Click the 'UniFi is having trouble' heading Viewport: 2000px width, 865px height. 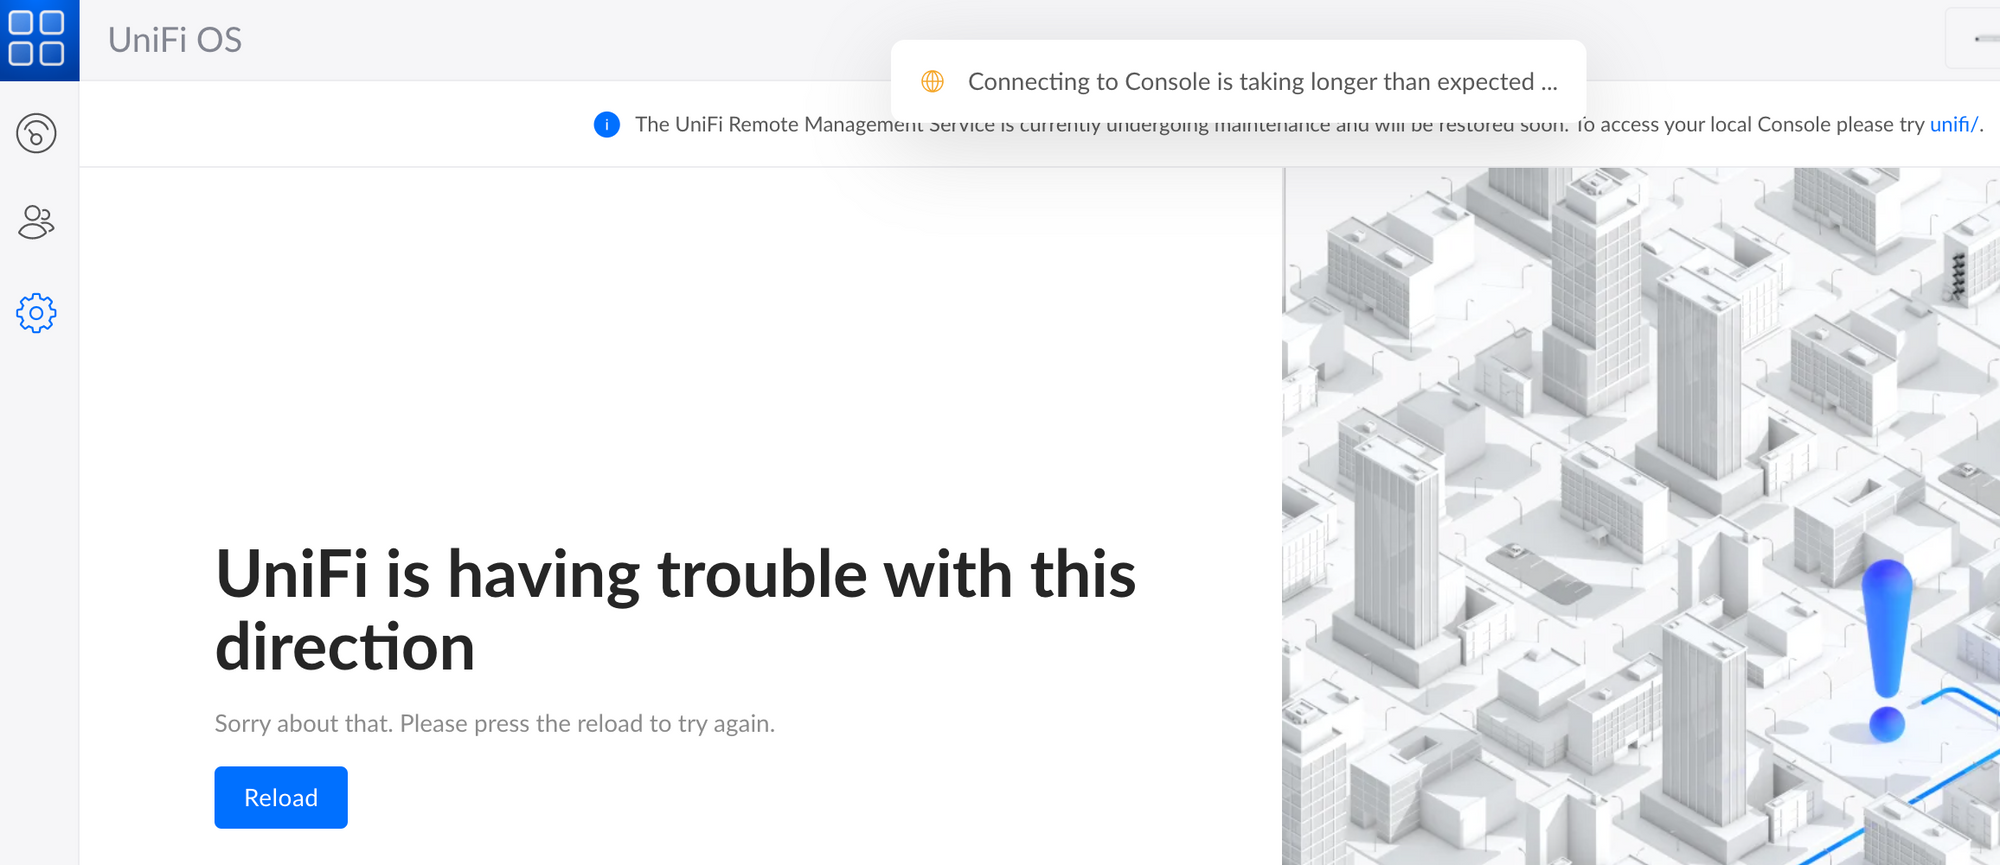coord(675,575)
